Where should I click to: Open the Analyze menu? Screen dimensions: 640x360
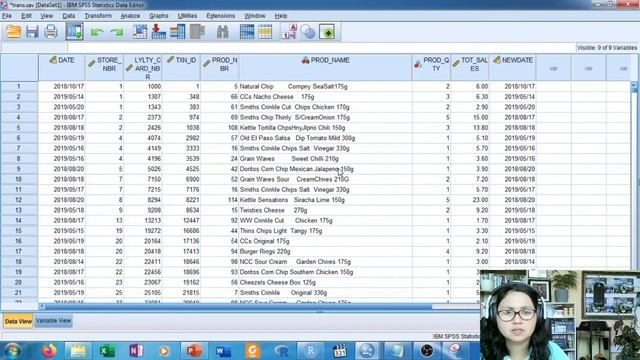[130, 16]
